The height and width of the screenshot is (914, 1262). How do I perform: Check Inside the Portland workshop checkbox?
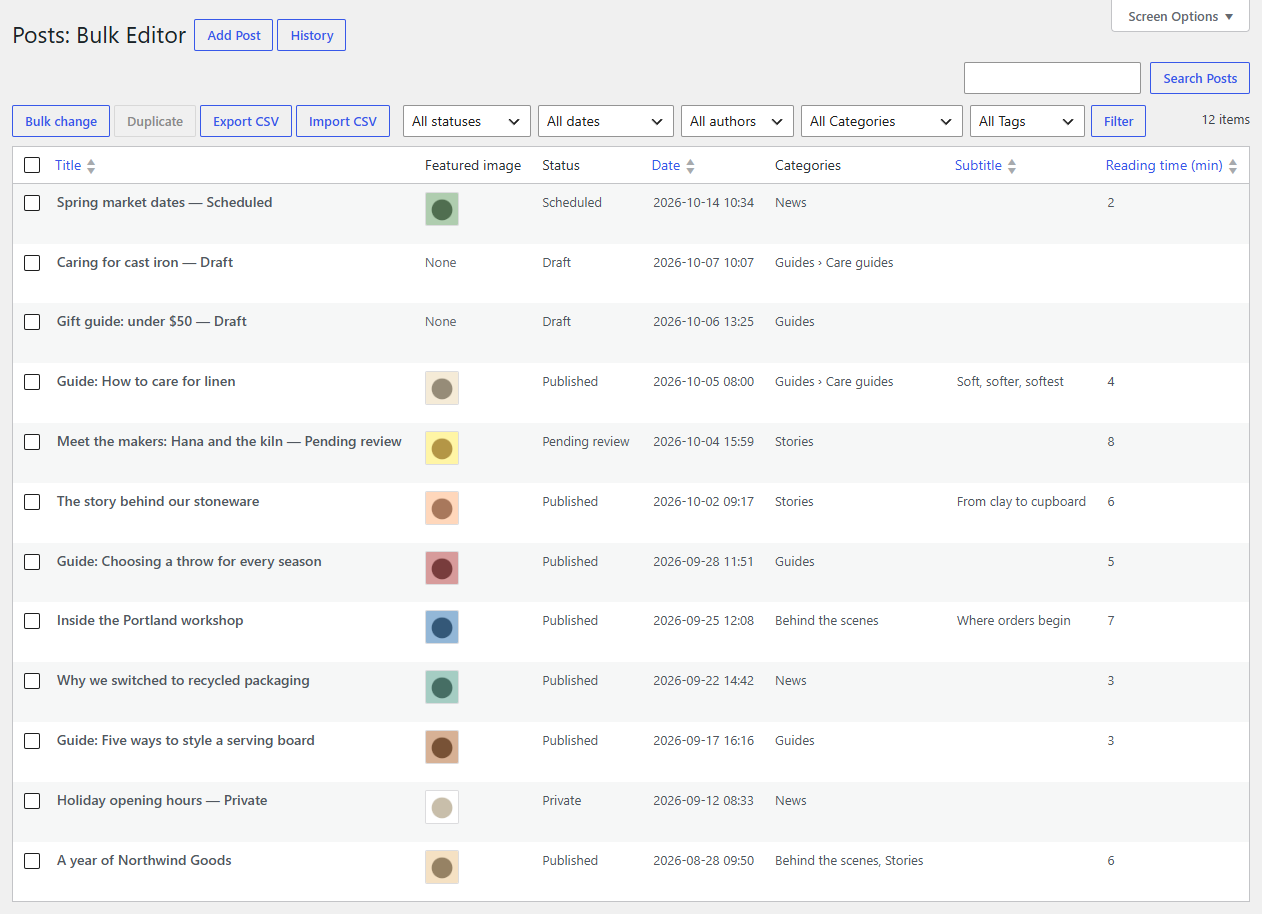(x=32, y=621)
